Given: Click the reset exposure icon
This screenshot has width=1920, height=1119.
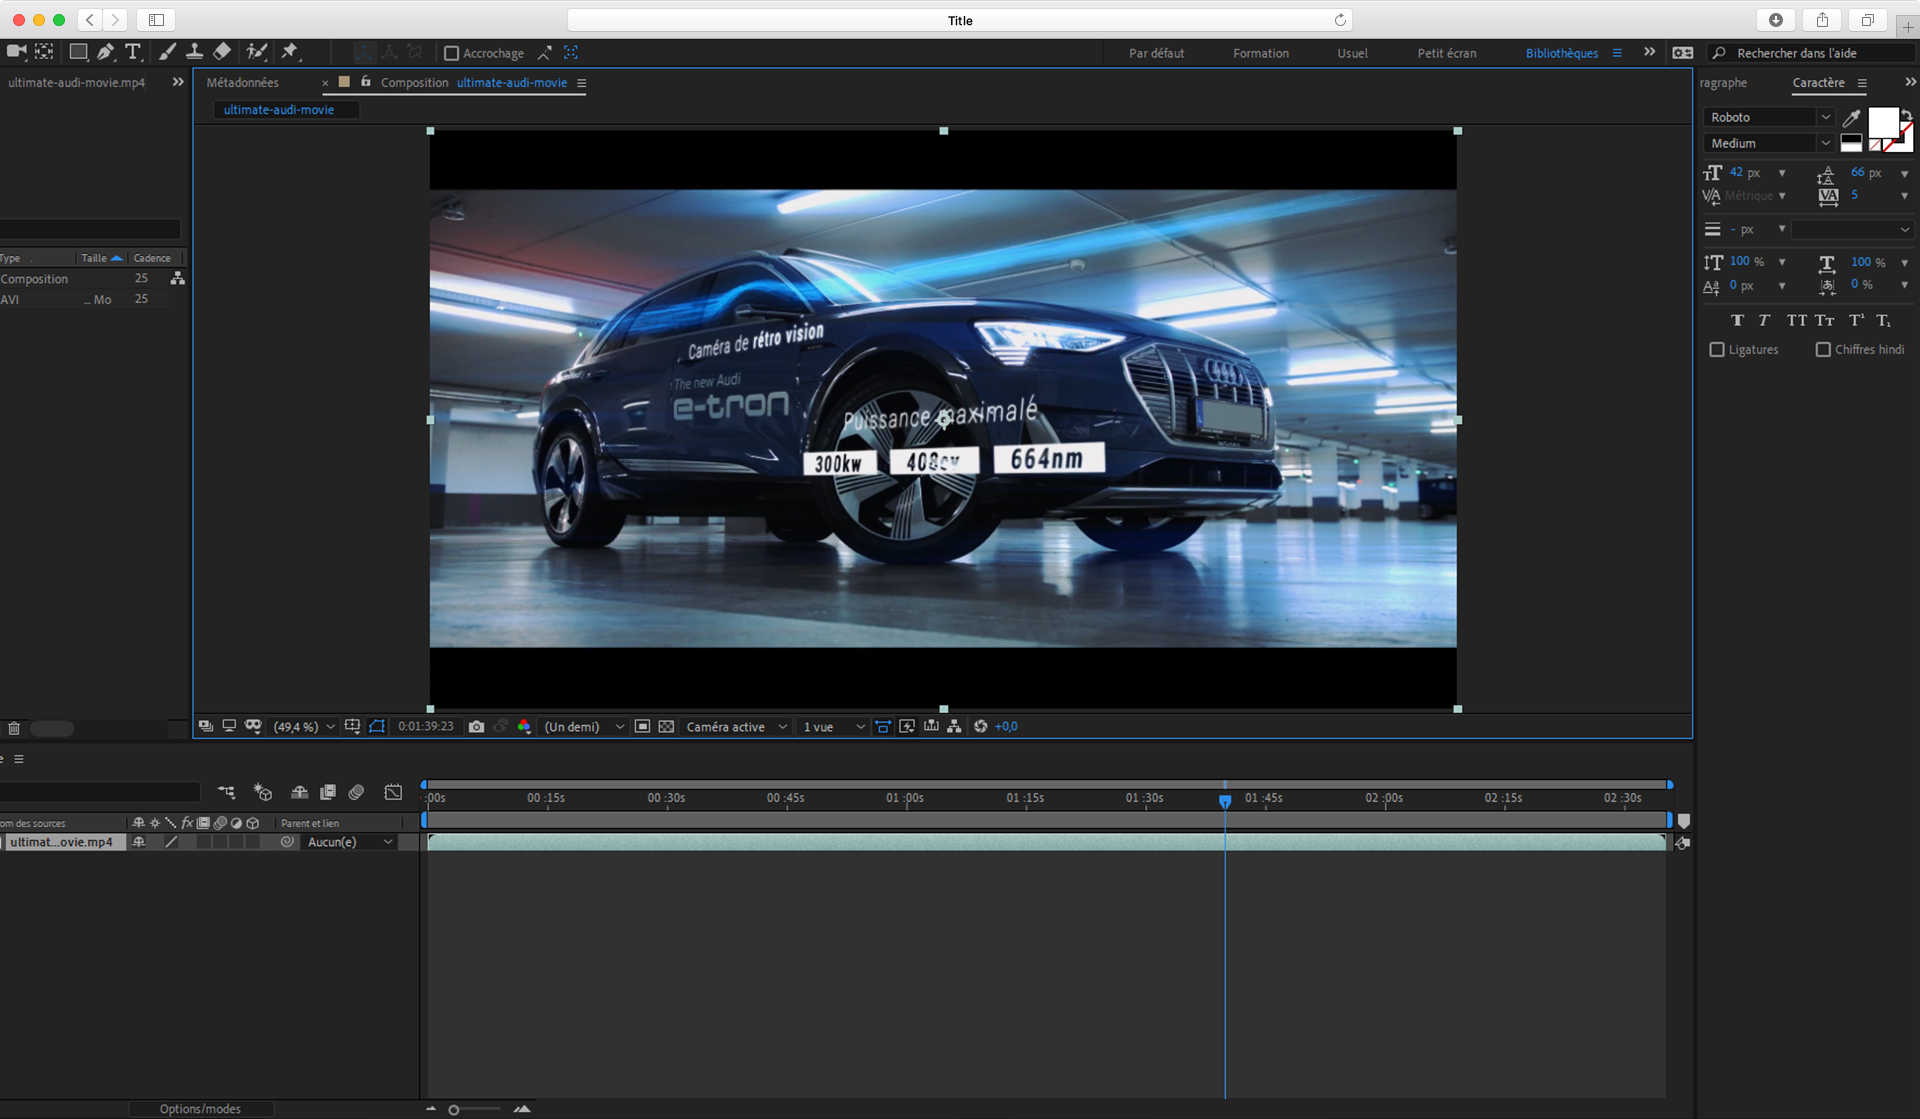Looking at the screenshot, I should pos(981,727).
